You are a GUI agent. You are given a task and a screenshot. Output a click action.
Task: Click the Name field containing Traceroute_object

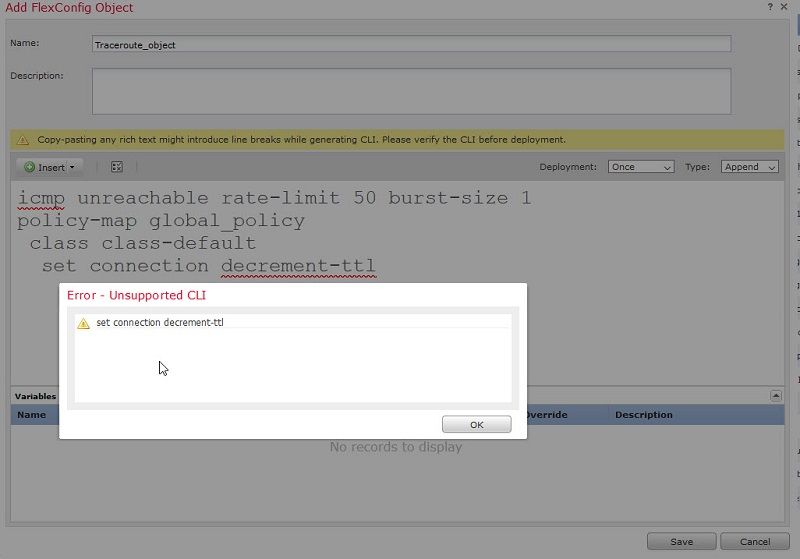[411, 44]
